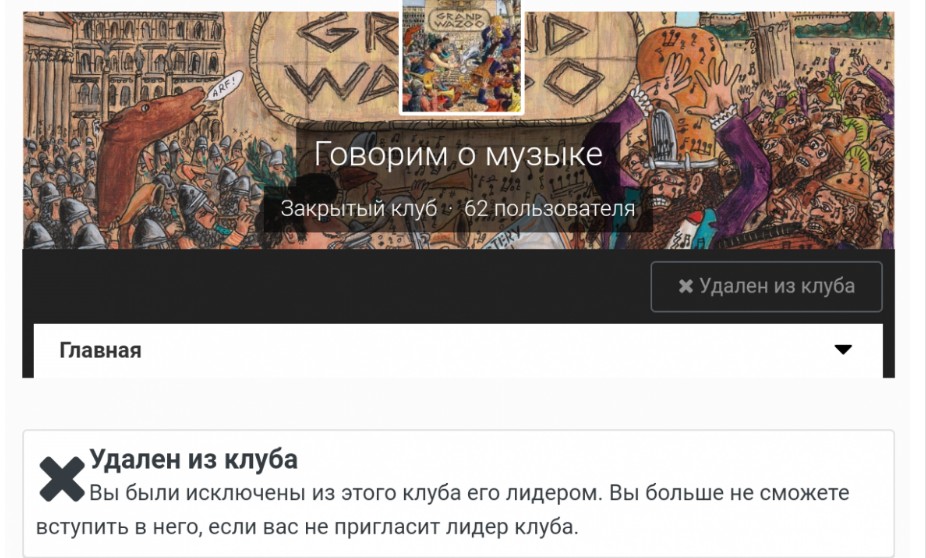Click the 'ARF!' speech bubble in the cover art
The image size is (926, 558).
coord(225,84)
